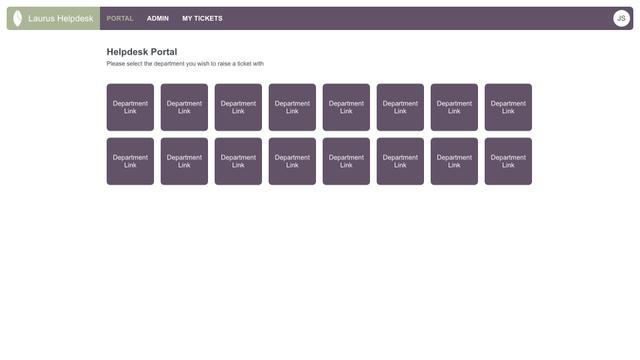Viewport: 640px width, 360px height.
Task: Select sixth Department Link tile in top row
Action: pyautogui.click(x=400, y=107)
